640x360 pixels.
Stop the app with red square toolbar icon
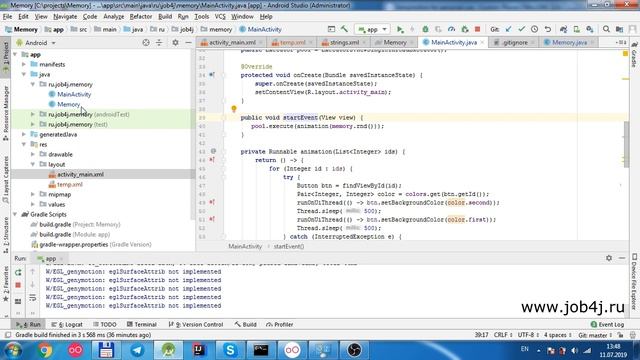point(477,29)
